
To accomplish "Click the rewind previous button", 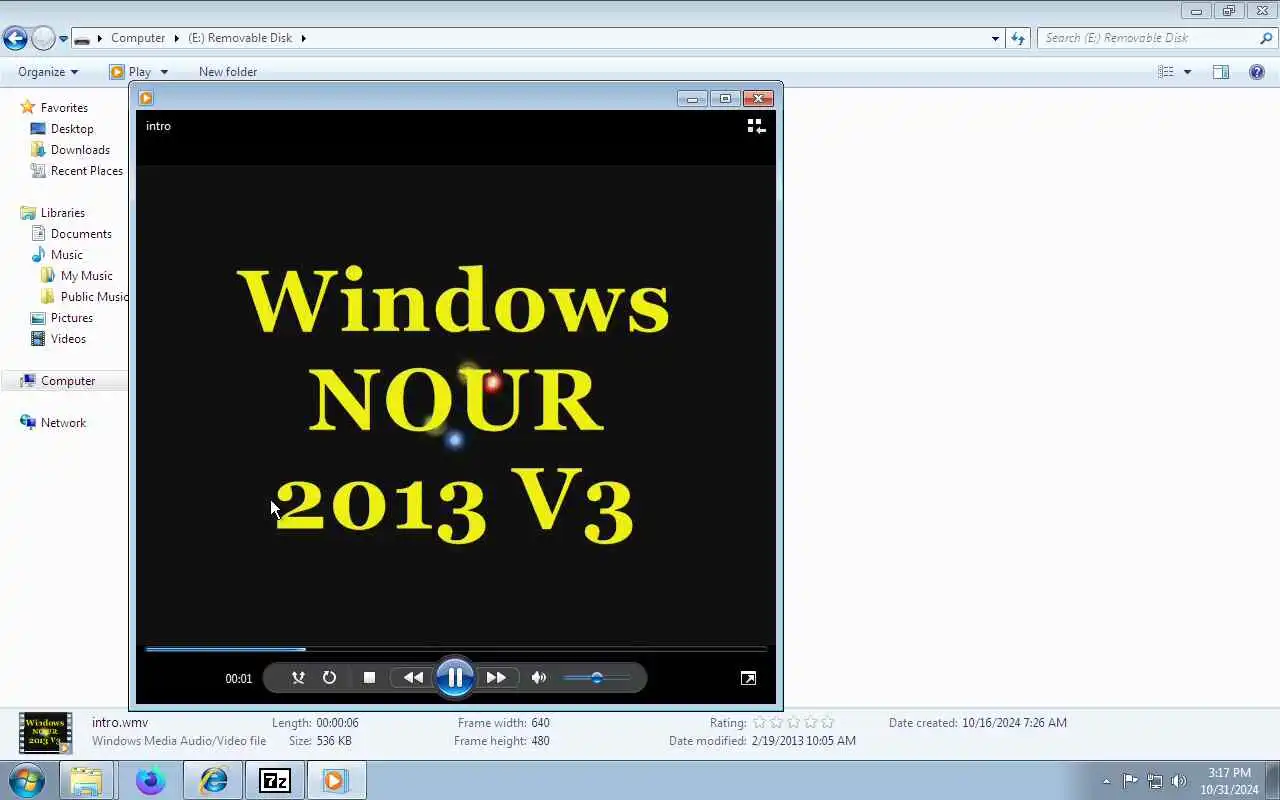I will click(413, 678).
